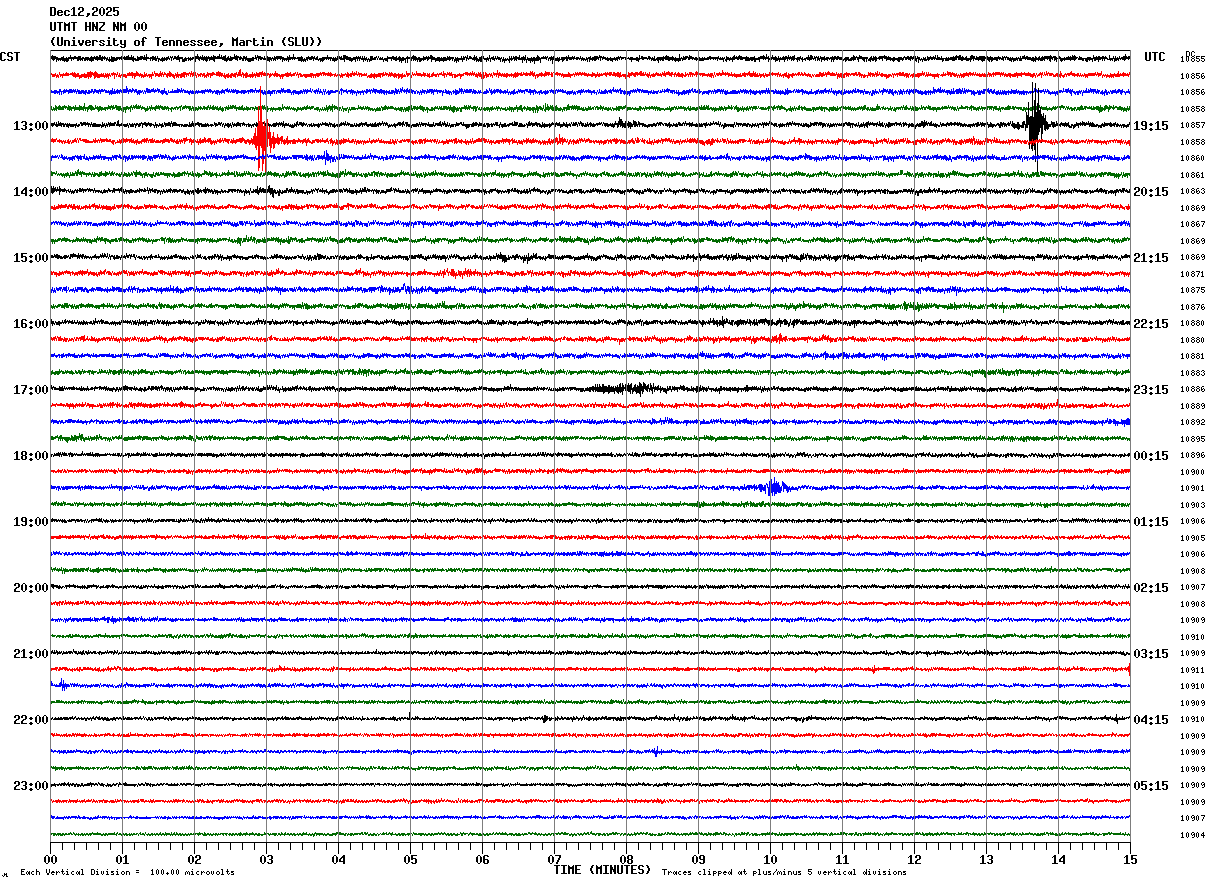Click the small blue spike on 21:30 trace start
Screen dimensions: 1210x886
pyautogui.click(x=62, y=685)
